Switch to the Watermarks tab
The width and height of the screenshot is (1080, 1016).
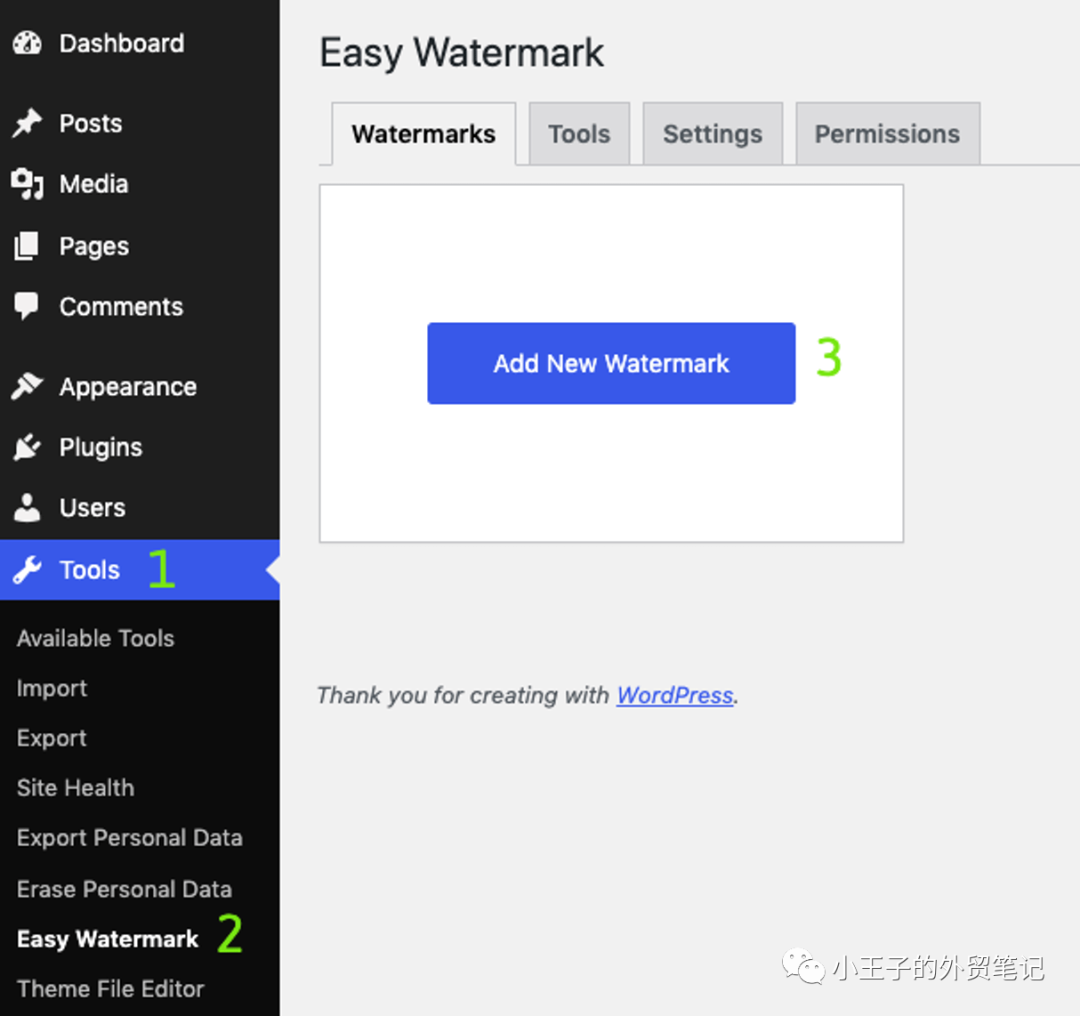(x=424, y=134)
